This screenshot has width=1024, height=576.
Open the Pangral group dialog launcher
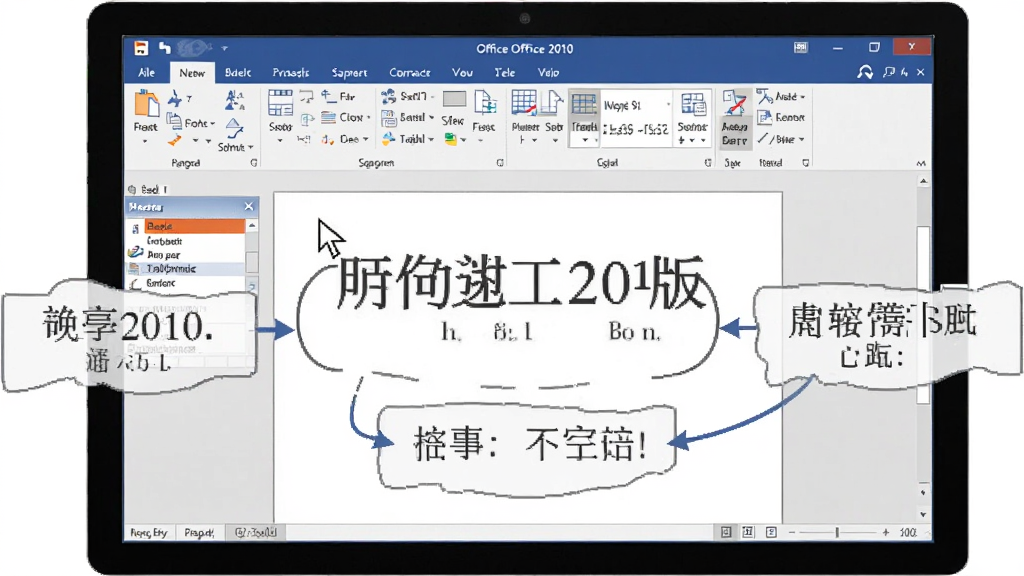[x=253, y=163]
